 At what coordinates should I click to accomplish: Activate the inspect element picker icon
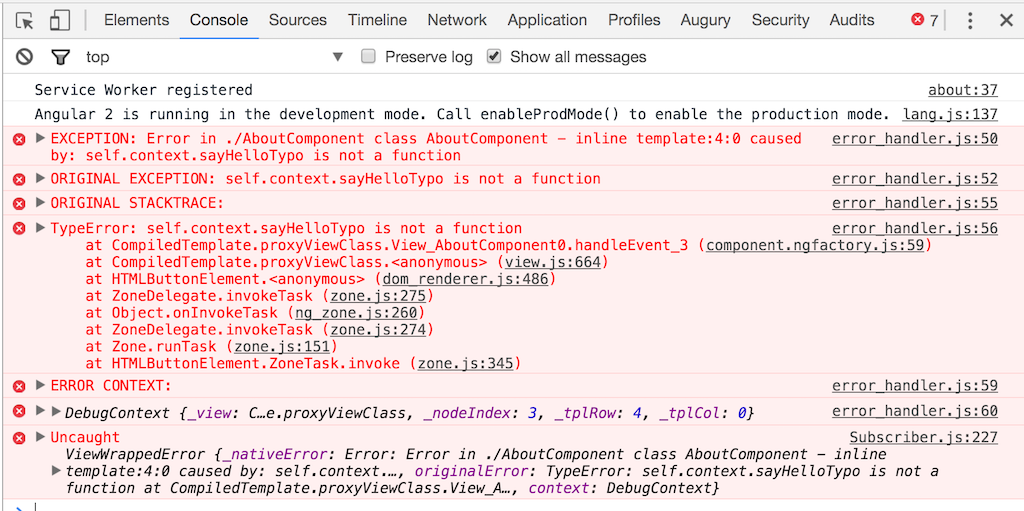[x=25, y=21]
